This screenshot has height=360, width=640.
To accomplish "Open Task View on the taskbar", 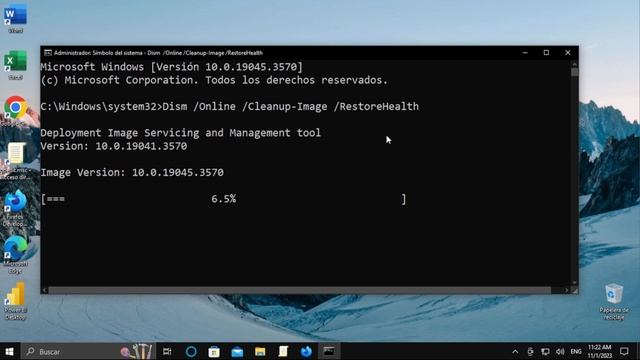I will click(x=167, y=351).
